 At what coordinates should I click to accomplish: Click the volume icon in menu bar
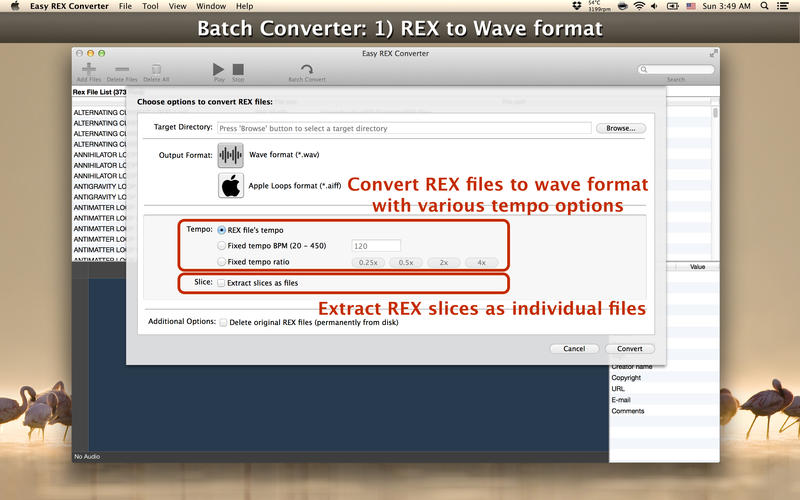[654, 6]
